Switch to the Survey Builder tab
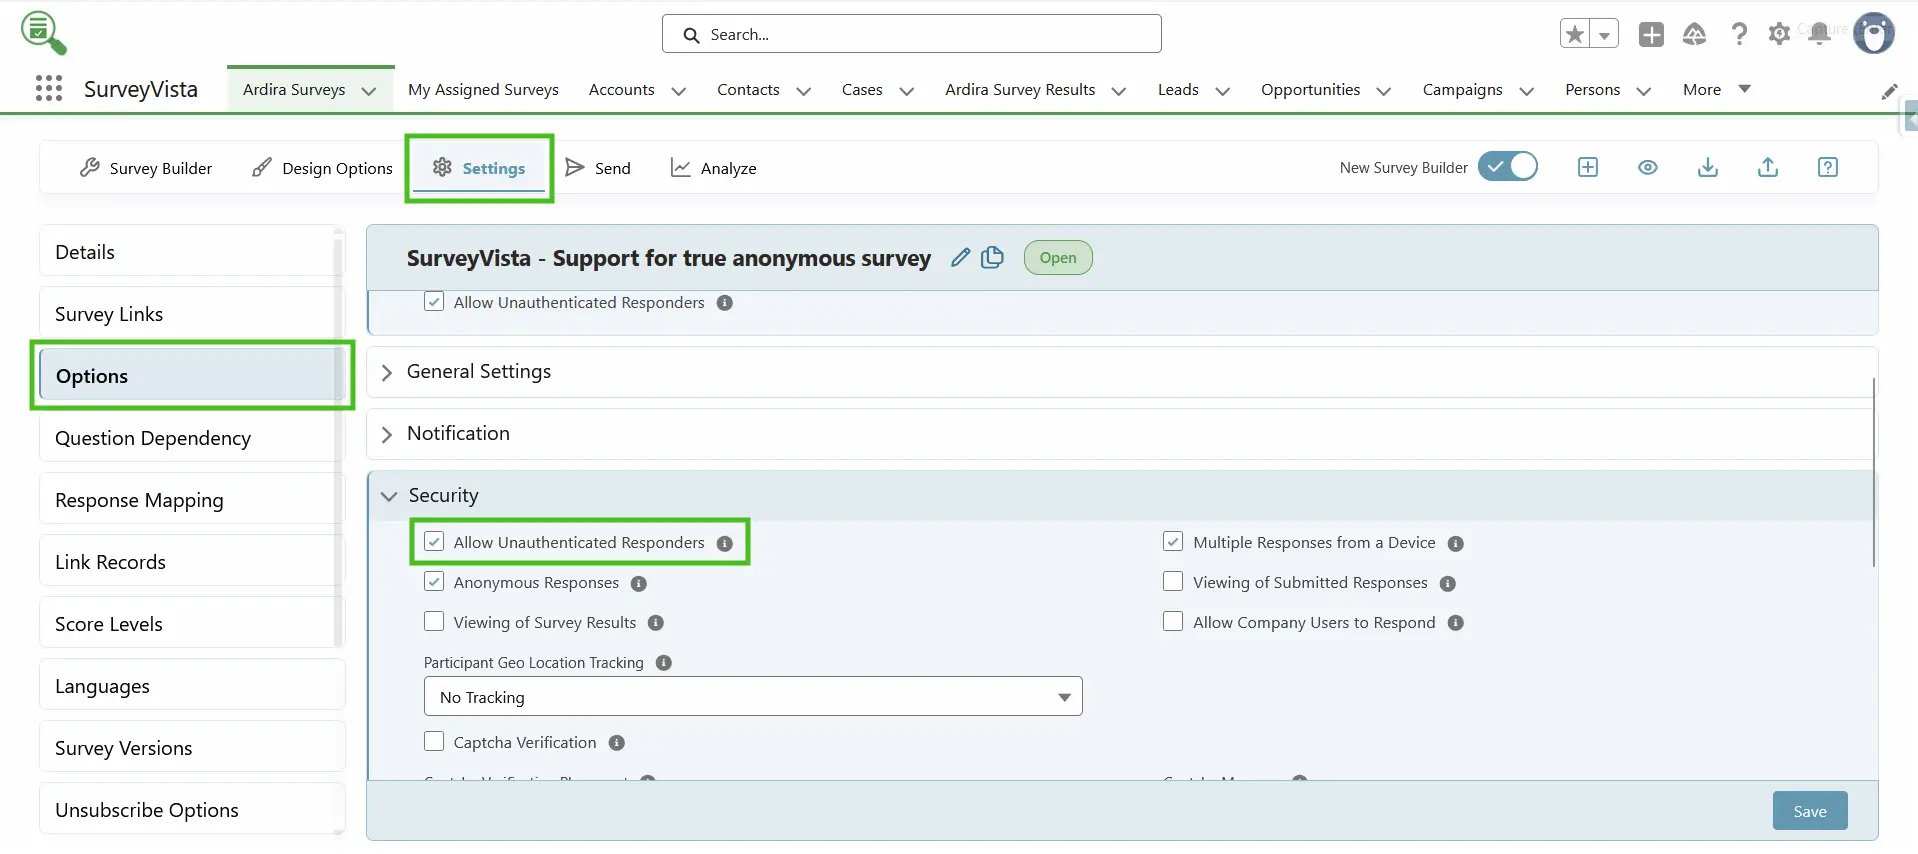Screen dimensions: 1918x854 click(x=146, y=168)
